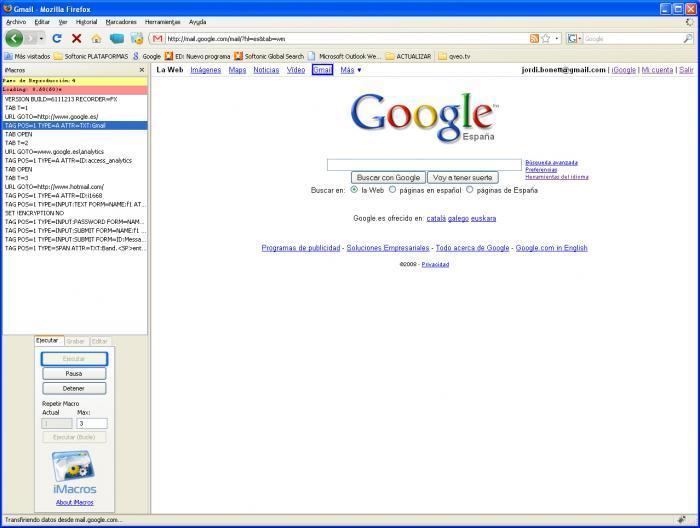Viewport: 700px width, 528px height.
Task: Open the ACTUALIZAR bookmark folder
Action: pos(408,56)
